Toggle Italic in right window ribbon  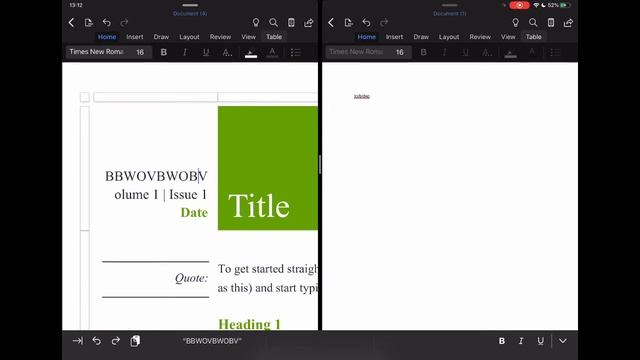(444, 52)
